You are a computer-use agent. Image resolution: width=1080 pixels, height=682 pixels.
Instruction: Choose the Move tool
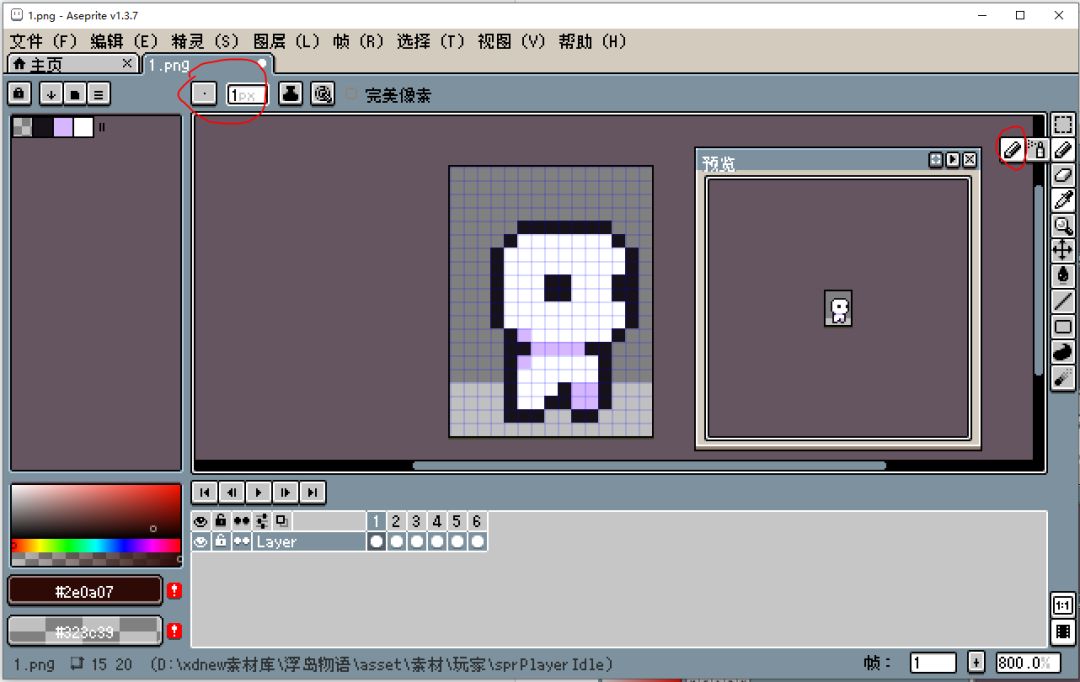coord(1063,250)
